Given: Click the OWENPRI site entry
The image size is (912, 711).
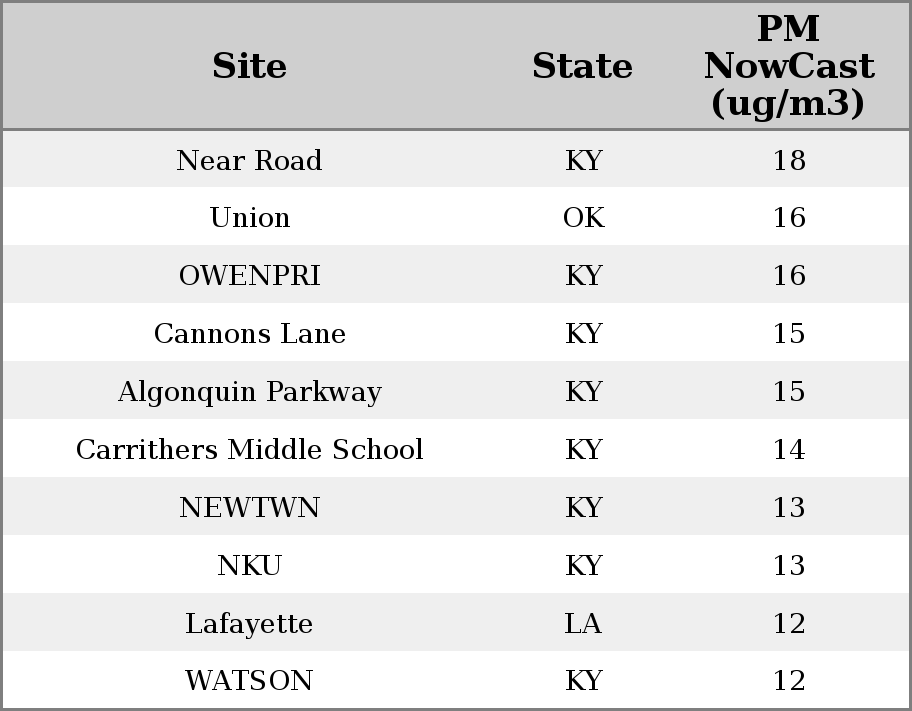Looking at the screenshot, I should point(249,276).
